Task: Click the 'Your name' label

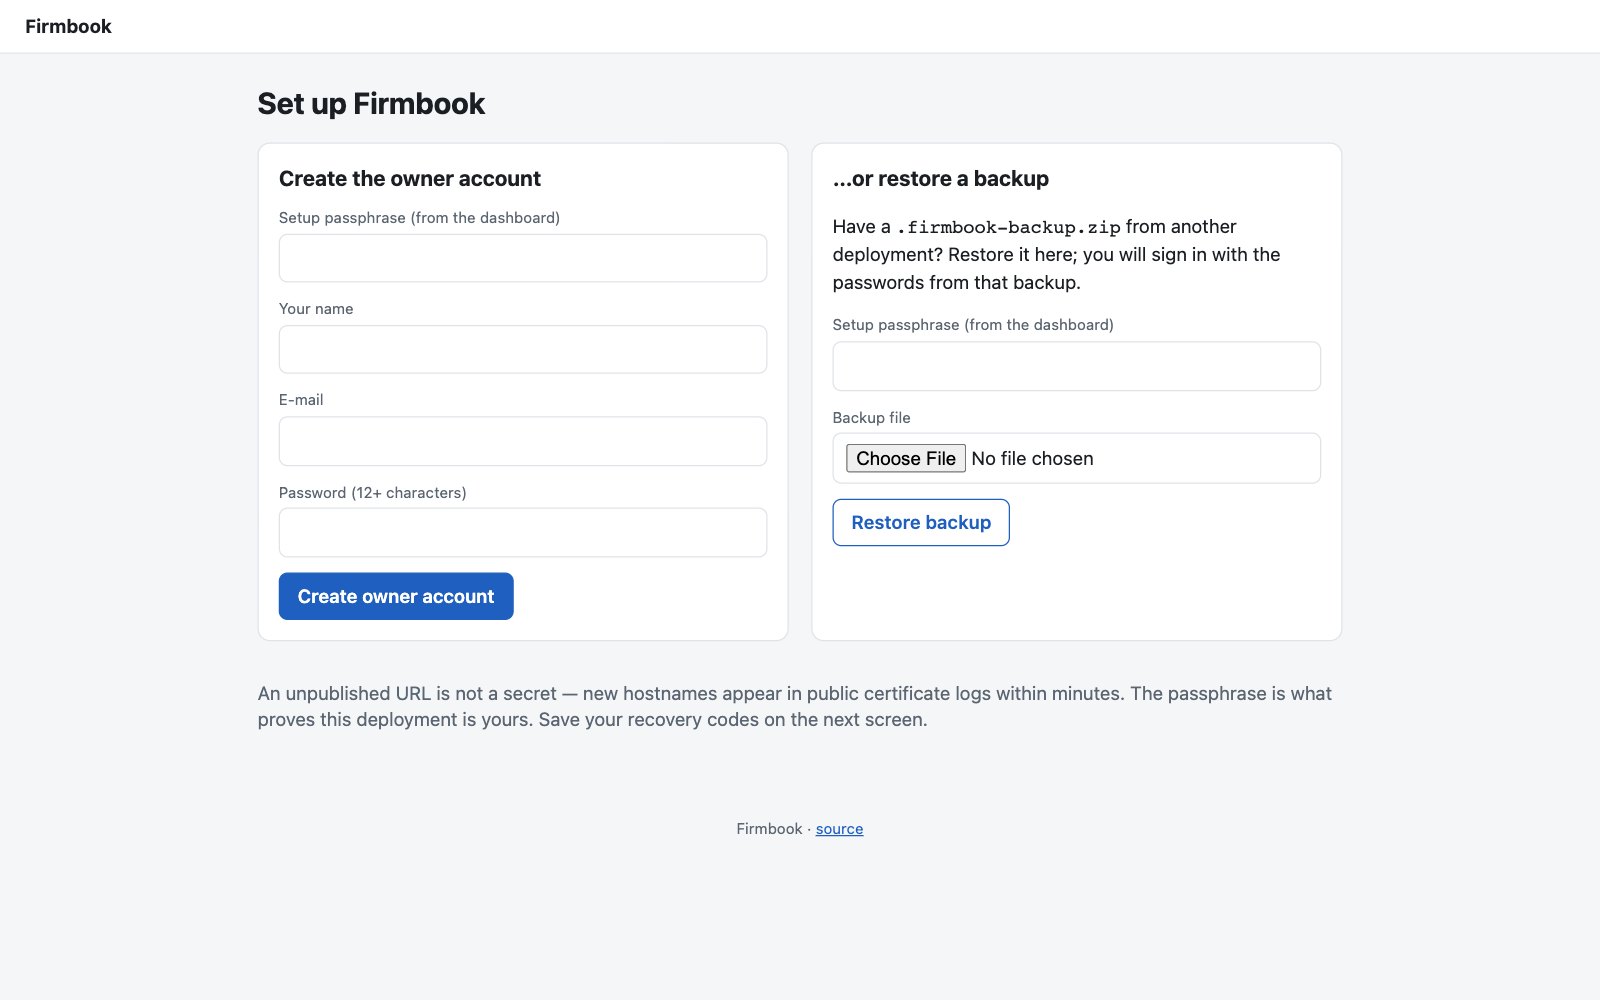Action: [316, 309]
